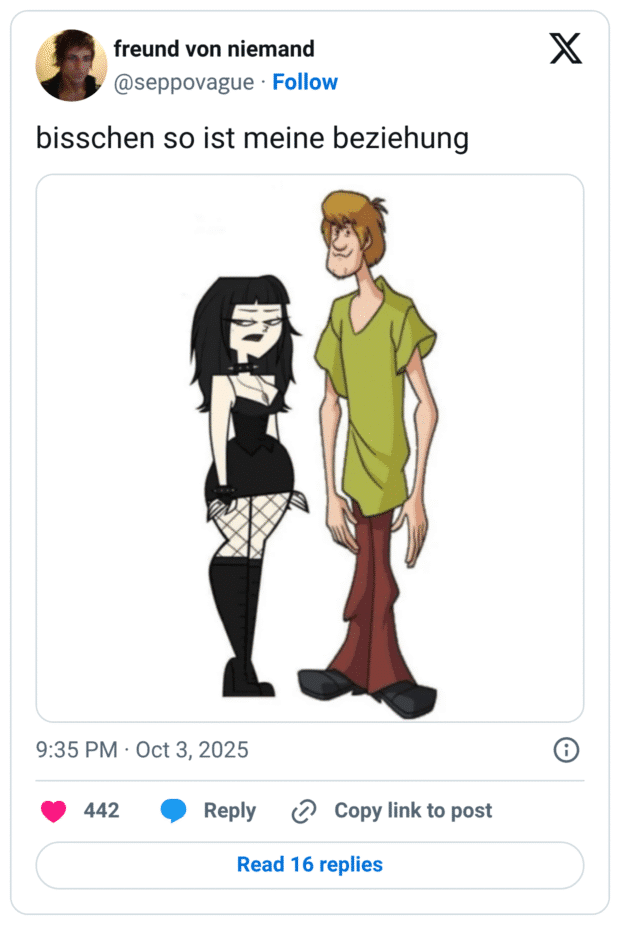Like the post with the heart icon

(53, 811)
